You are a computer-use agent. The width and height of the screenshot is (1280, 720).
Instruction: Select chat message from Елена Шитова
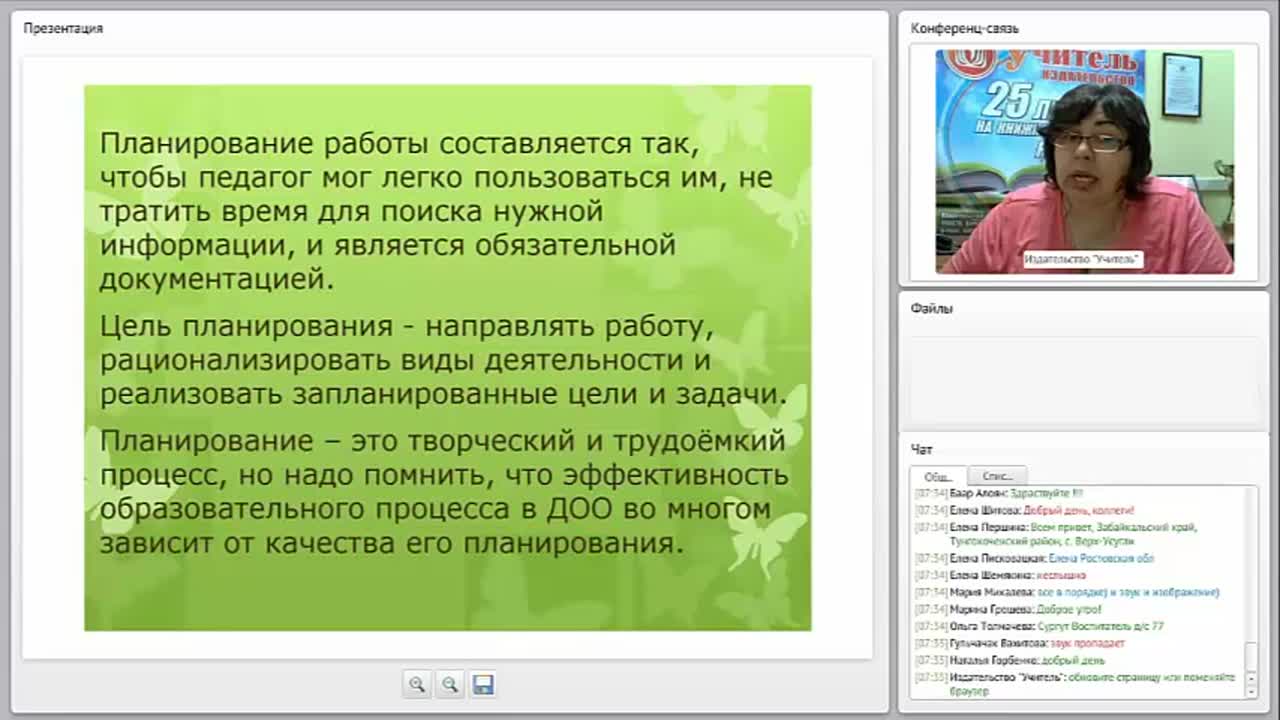click(x=1025, y=510)
